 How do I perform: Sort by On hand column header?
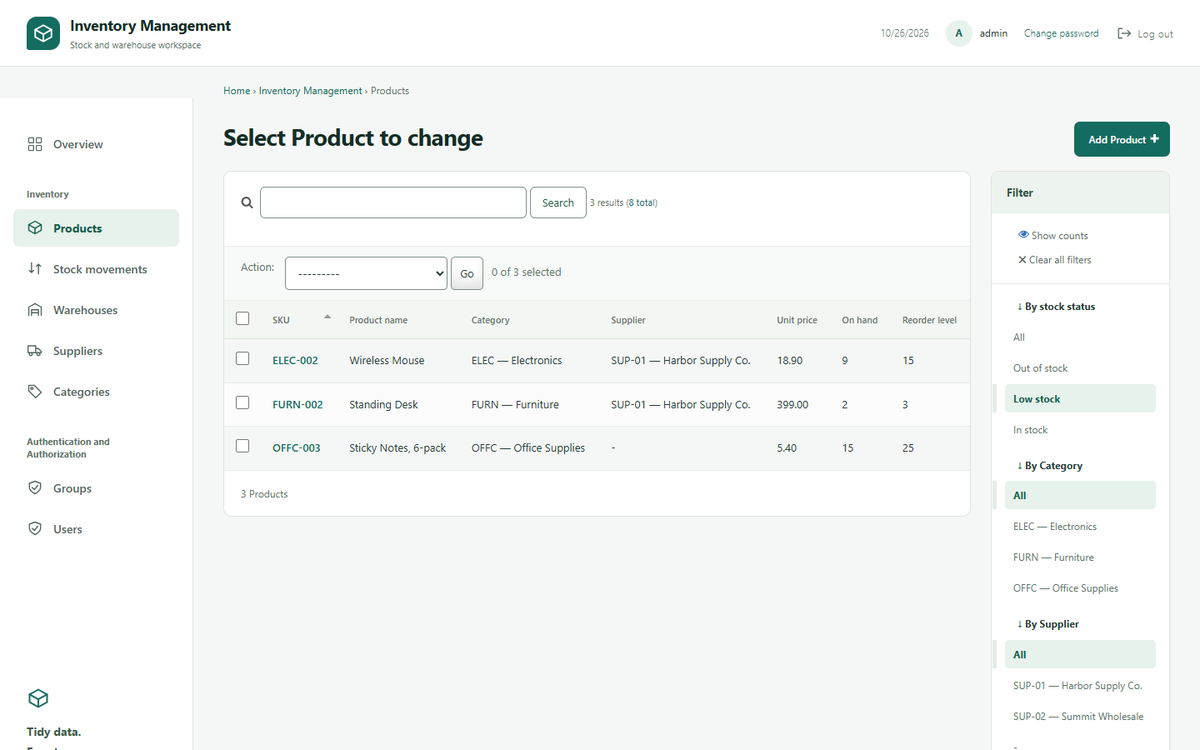860,320
